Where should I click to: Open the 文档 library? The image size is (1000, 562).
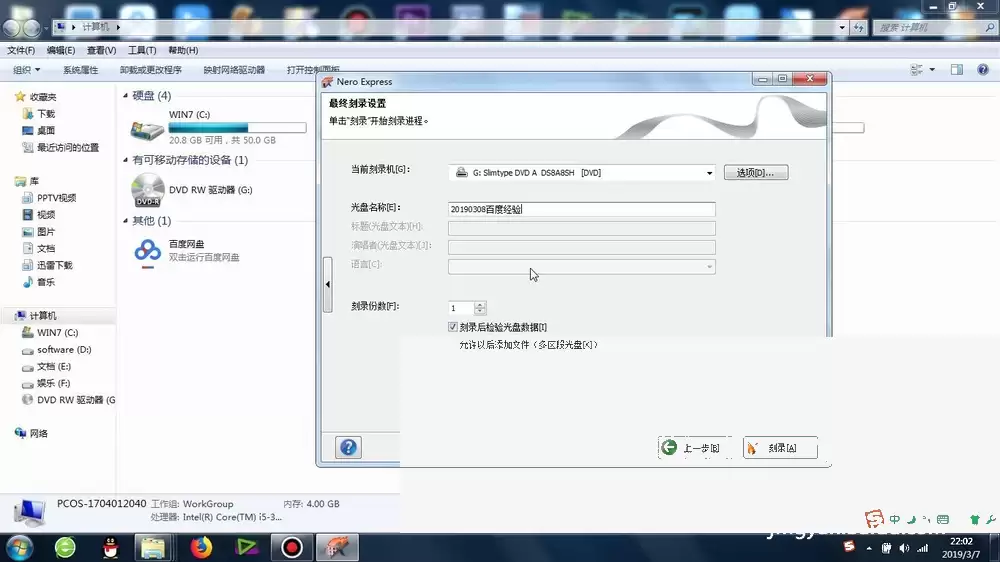46,248
